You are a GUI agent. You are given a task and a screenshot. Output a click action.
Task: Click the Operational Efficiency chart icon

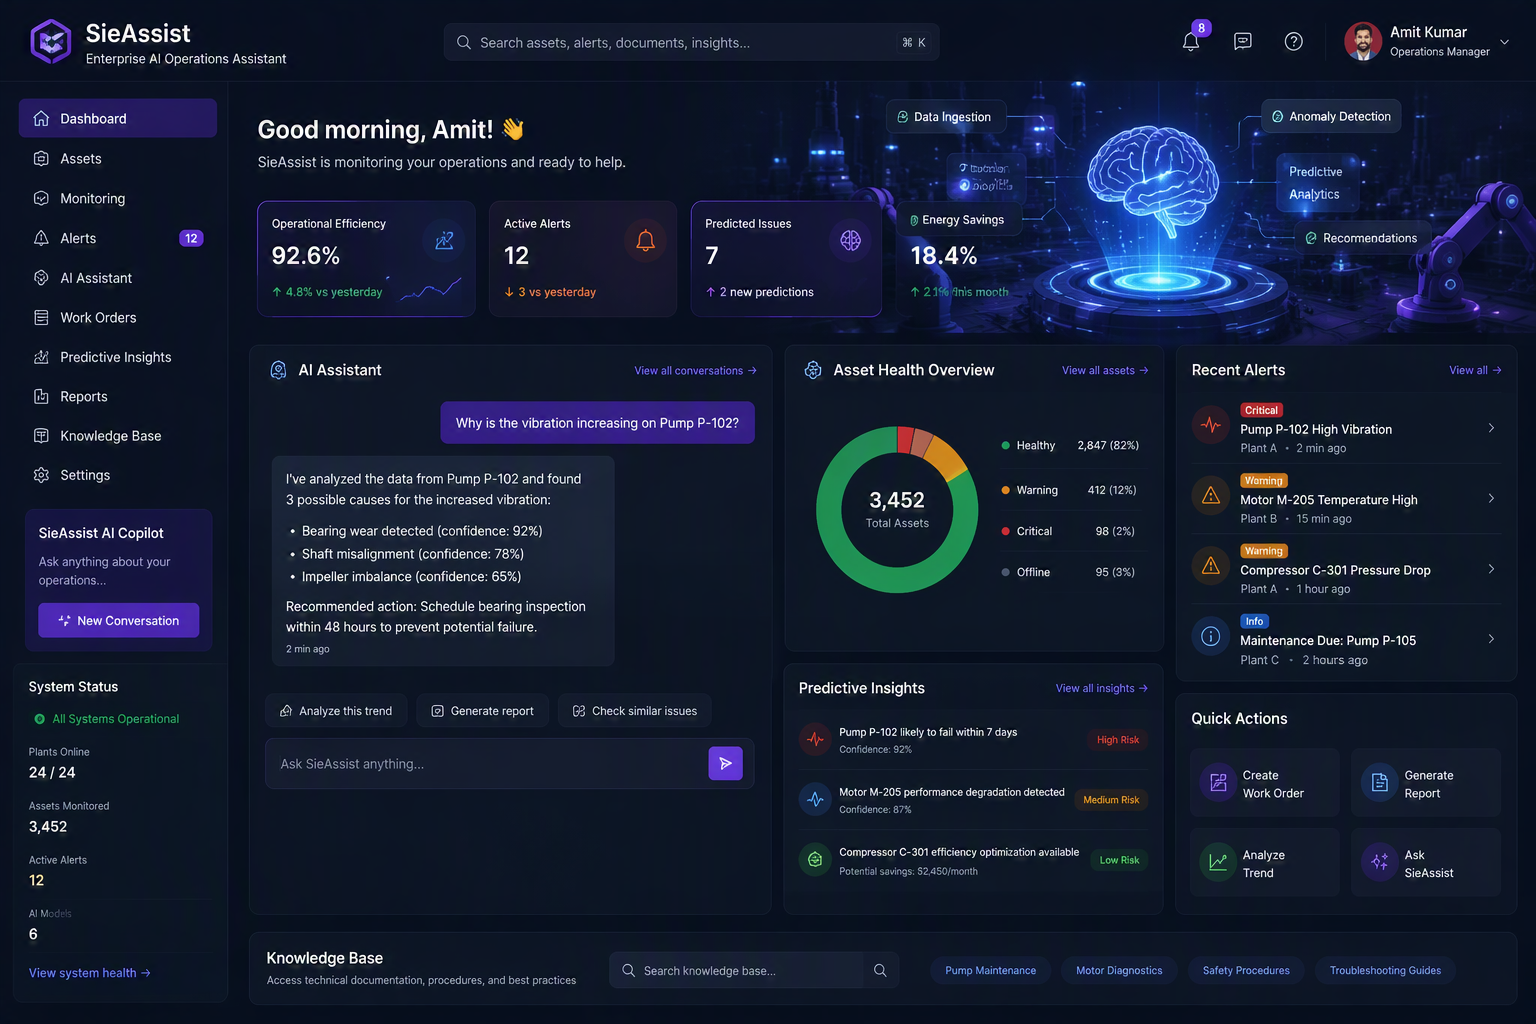[444, 240]
